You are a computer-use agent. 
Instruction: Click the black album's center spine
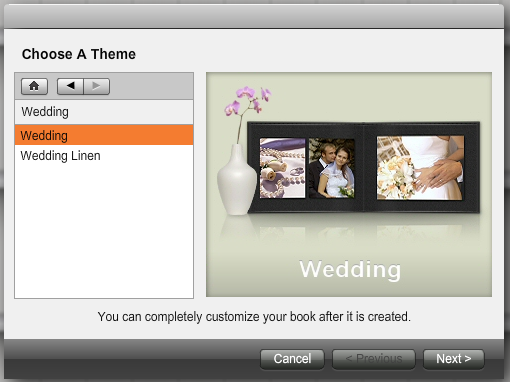click(x=363, y=167)
